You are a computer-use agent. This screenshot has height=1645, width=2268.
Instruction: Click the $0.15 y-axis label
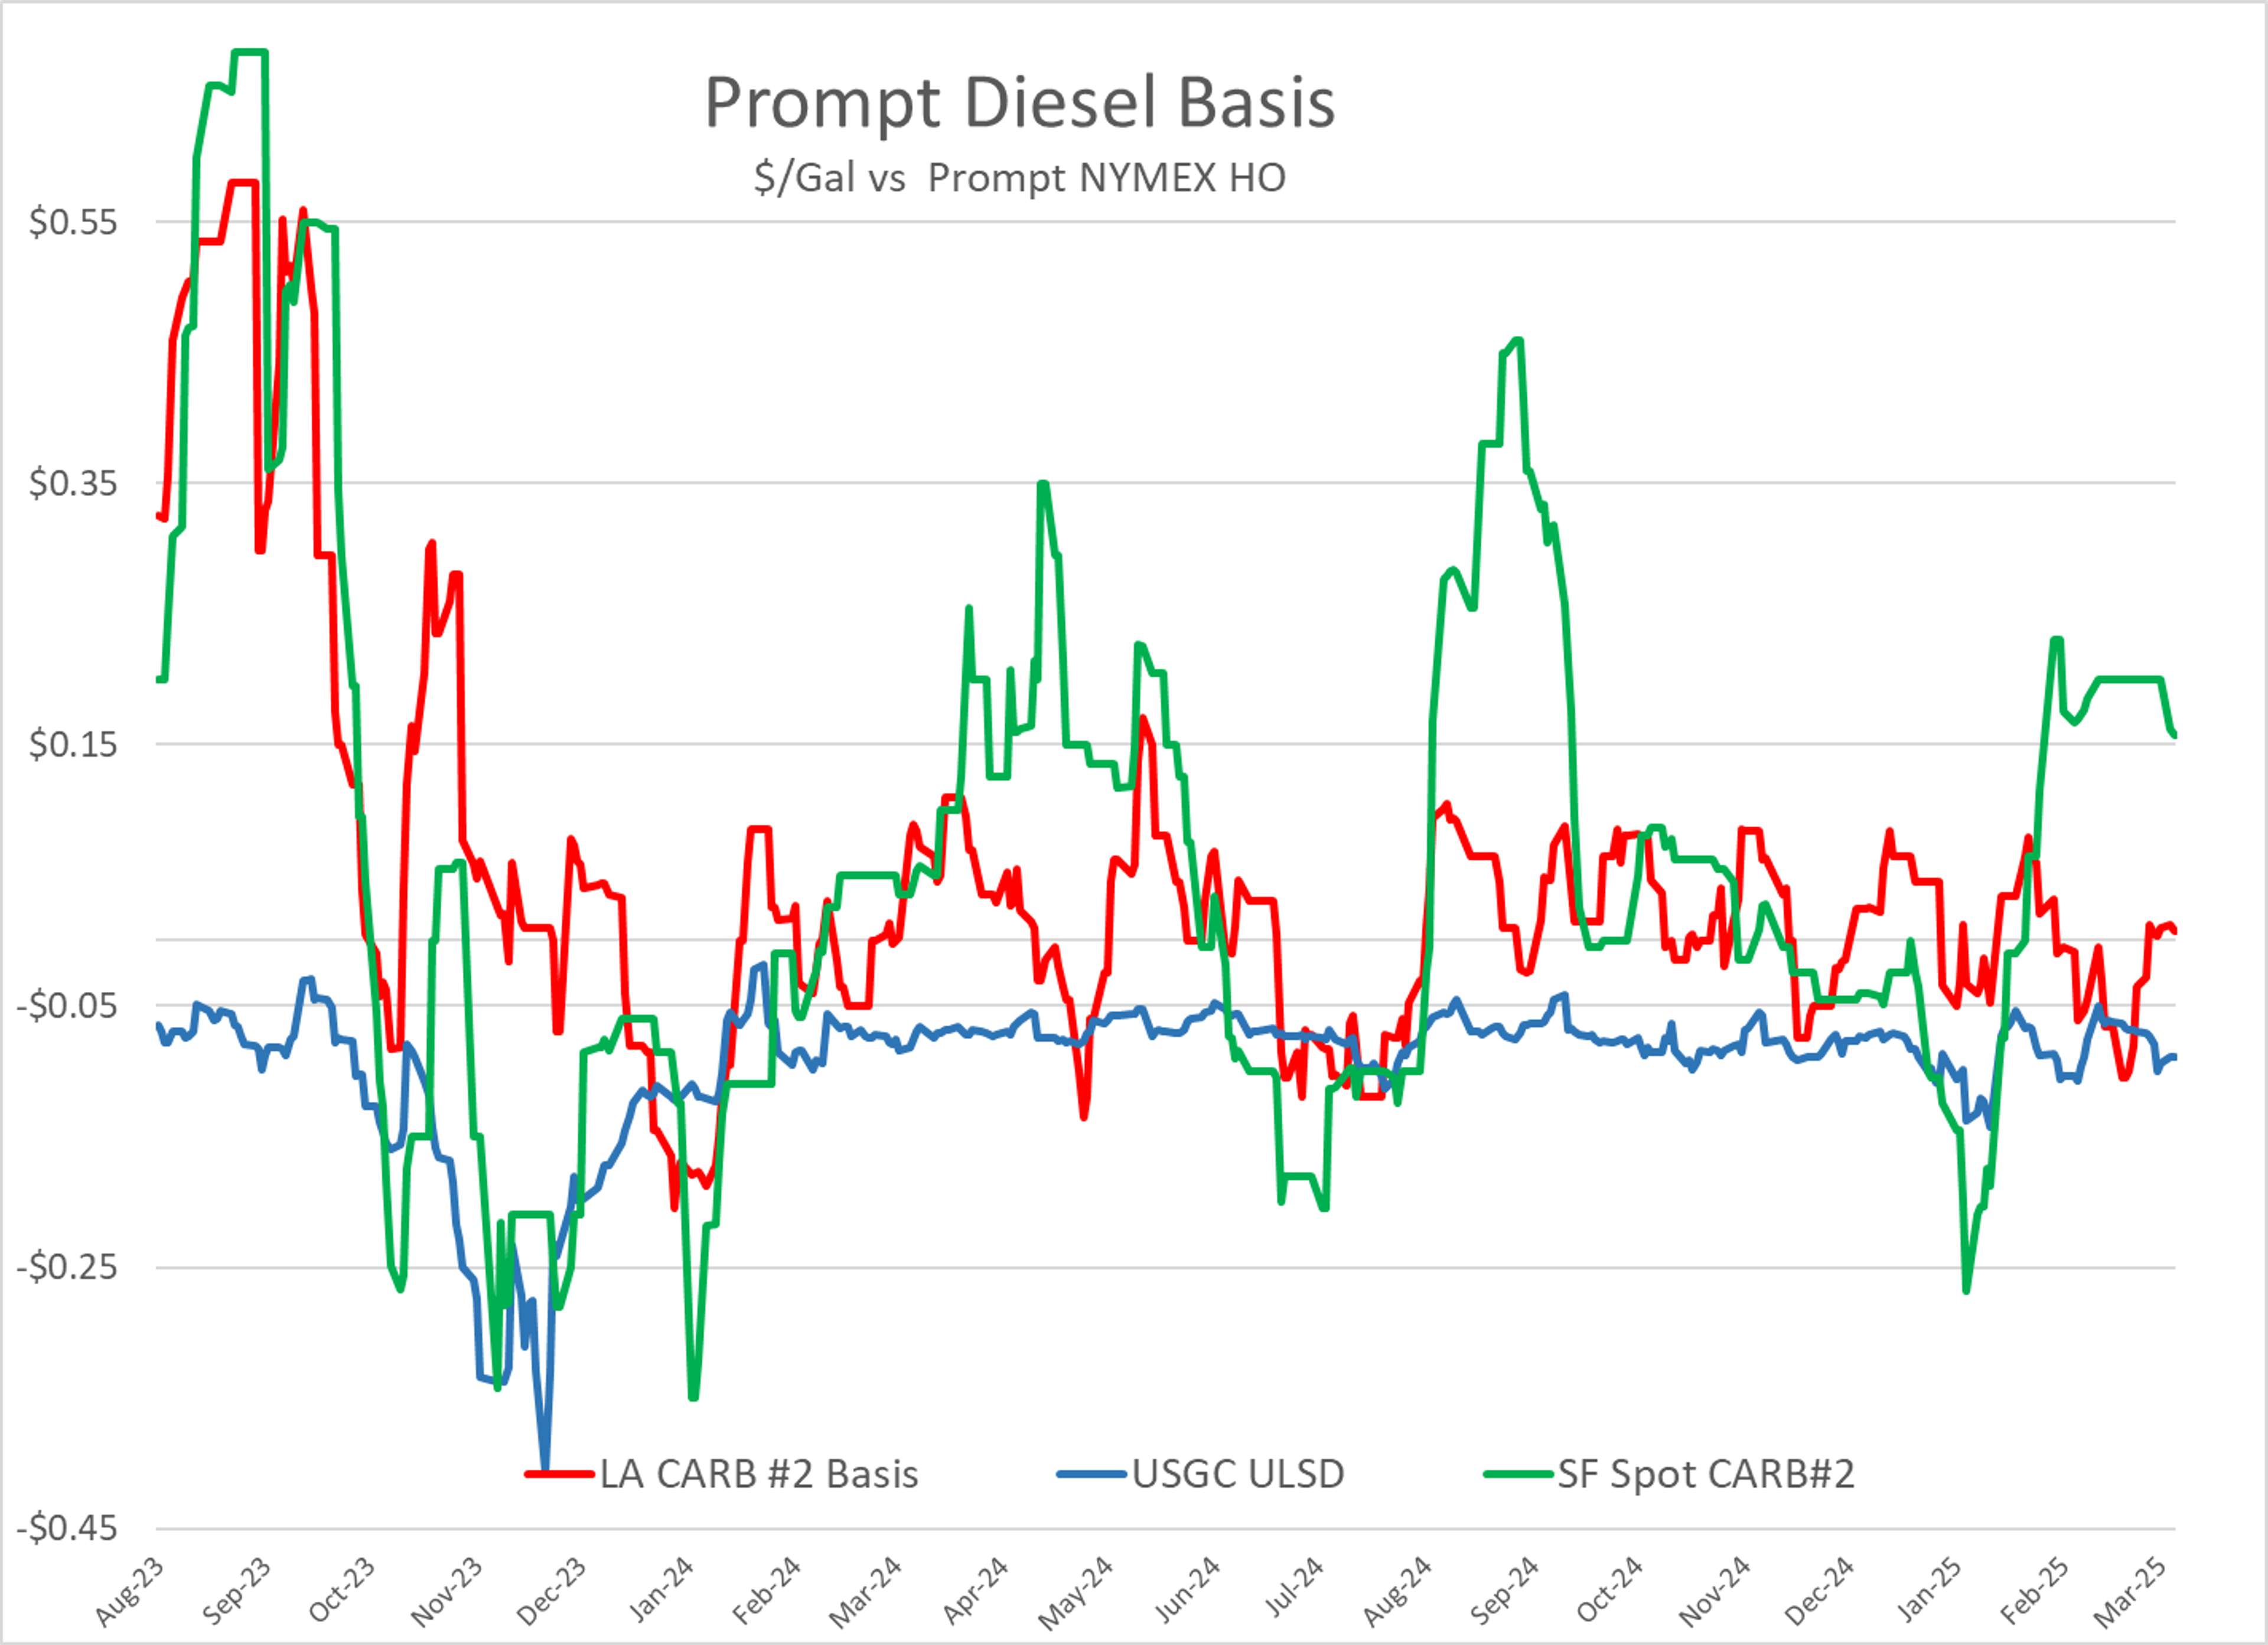point(73,745)
